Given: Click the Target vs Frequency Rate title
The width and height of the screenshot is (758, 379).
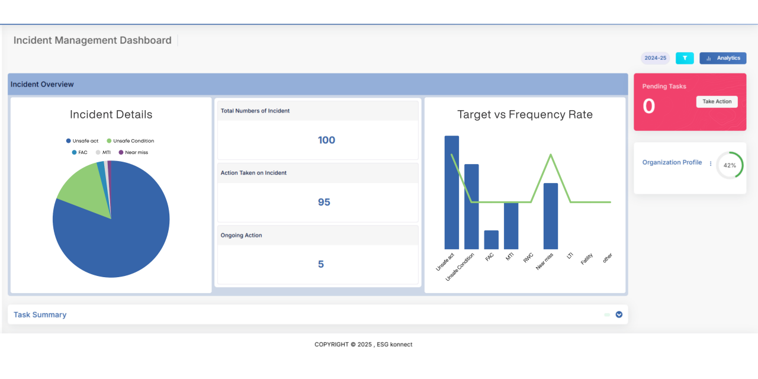Looking at the screenshot, I should coord(525,115).
